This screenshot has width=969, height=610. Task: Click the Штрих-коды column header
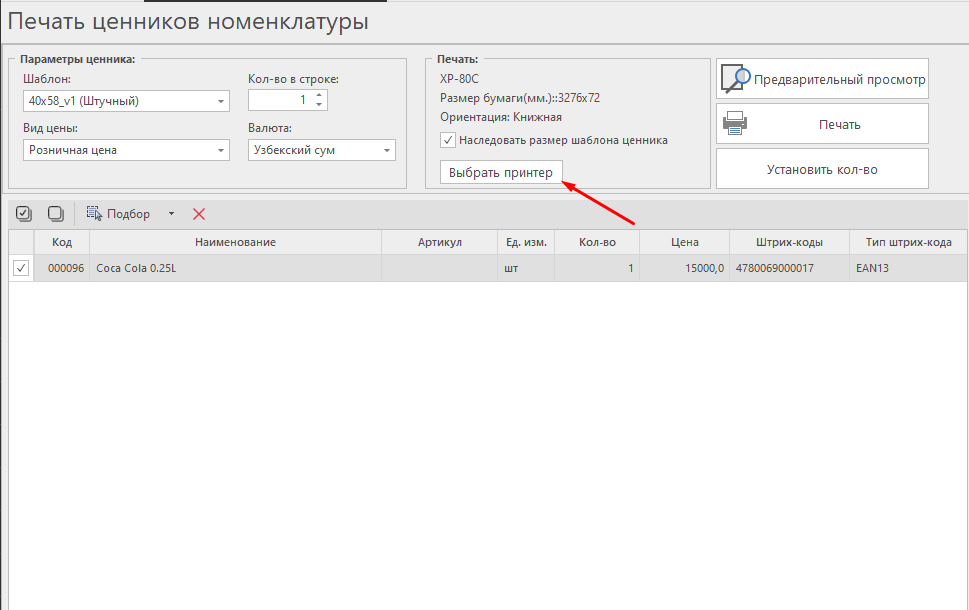click(x=790, y=242)
